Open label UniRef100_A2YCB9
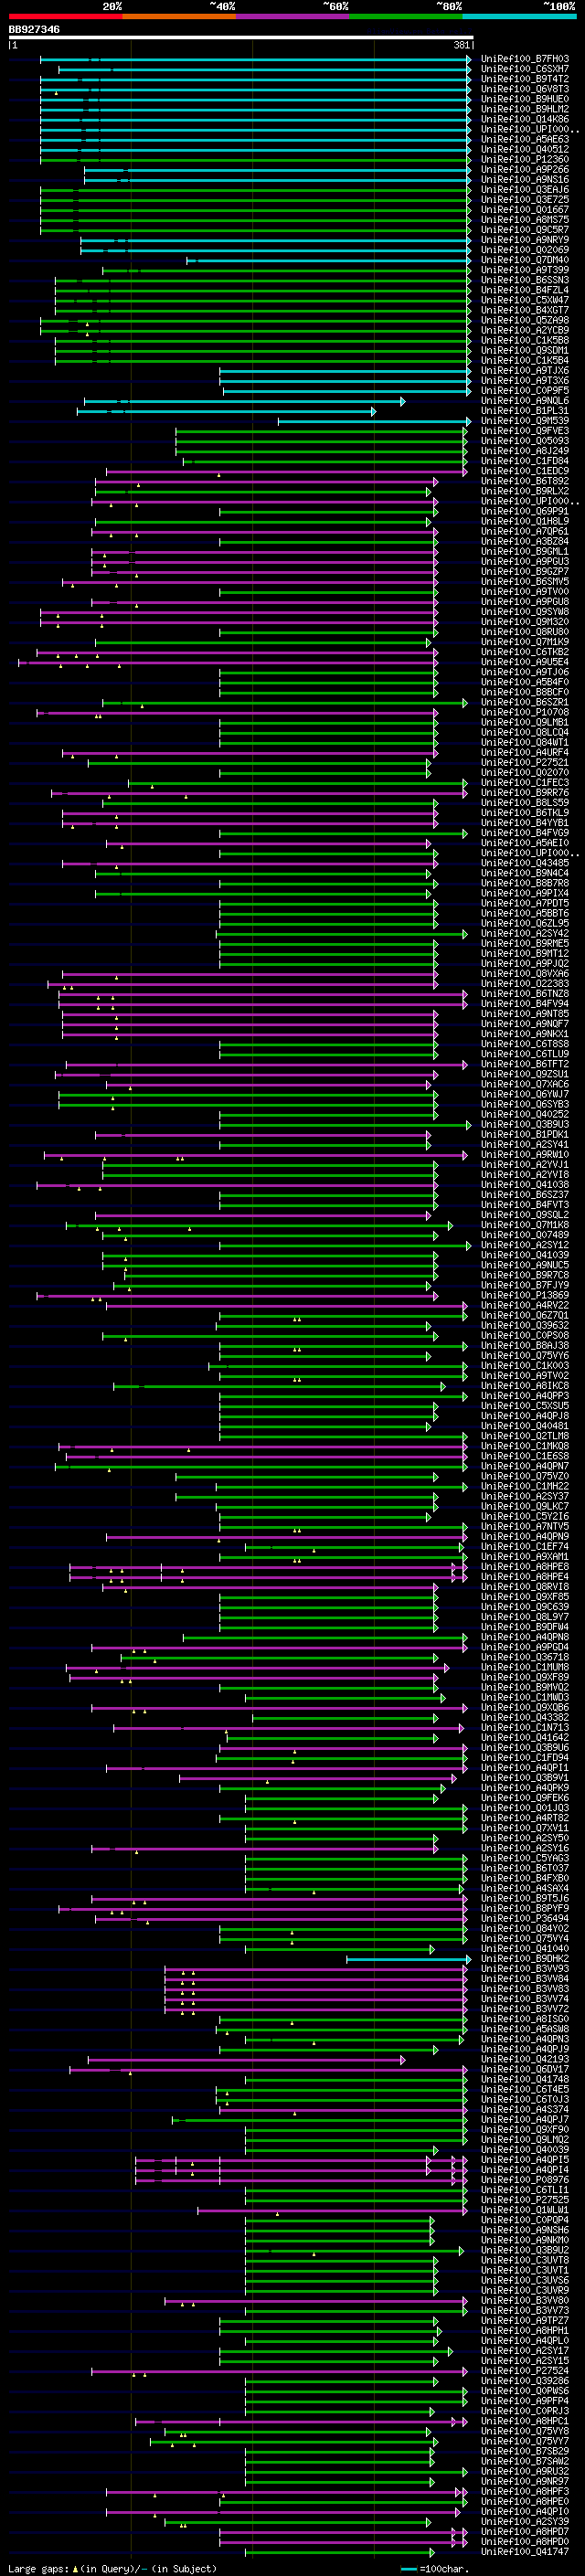The width and height of the screenshot is (585, 2576). click(x=525, y=330)
